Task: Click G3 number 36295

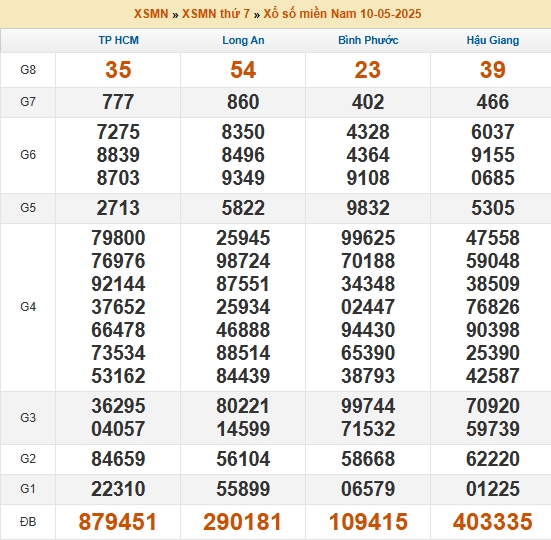Action: 118,406
